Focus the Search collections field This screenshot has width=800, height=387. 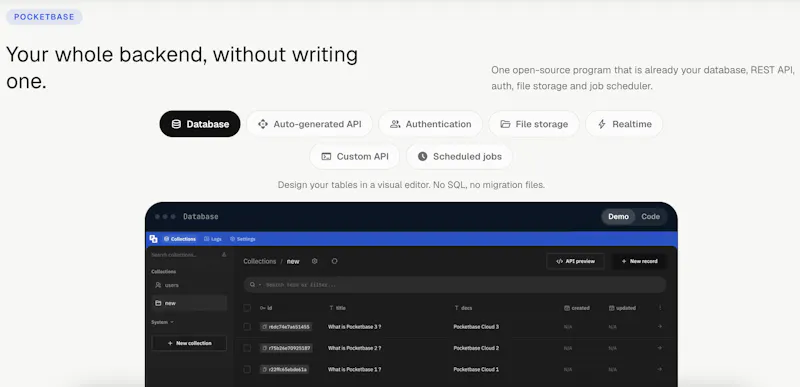(x=185, y=254)
